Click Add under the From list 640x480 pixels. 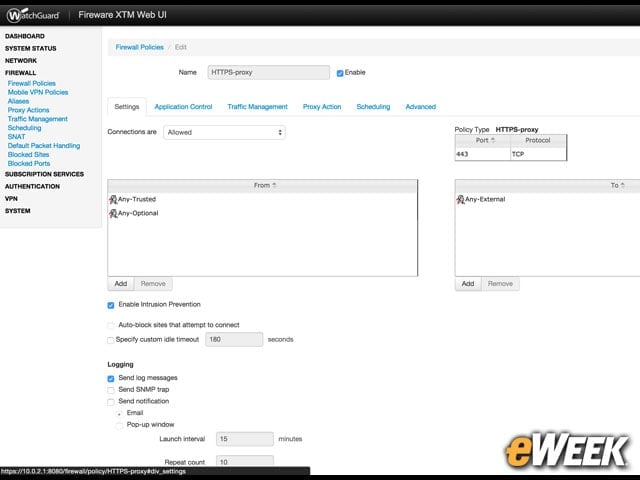pos(121,284)
